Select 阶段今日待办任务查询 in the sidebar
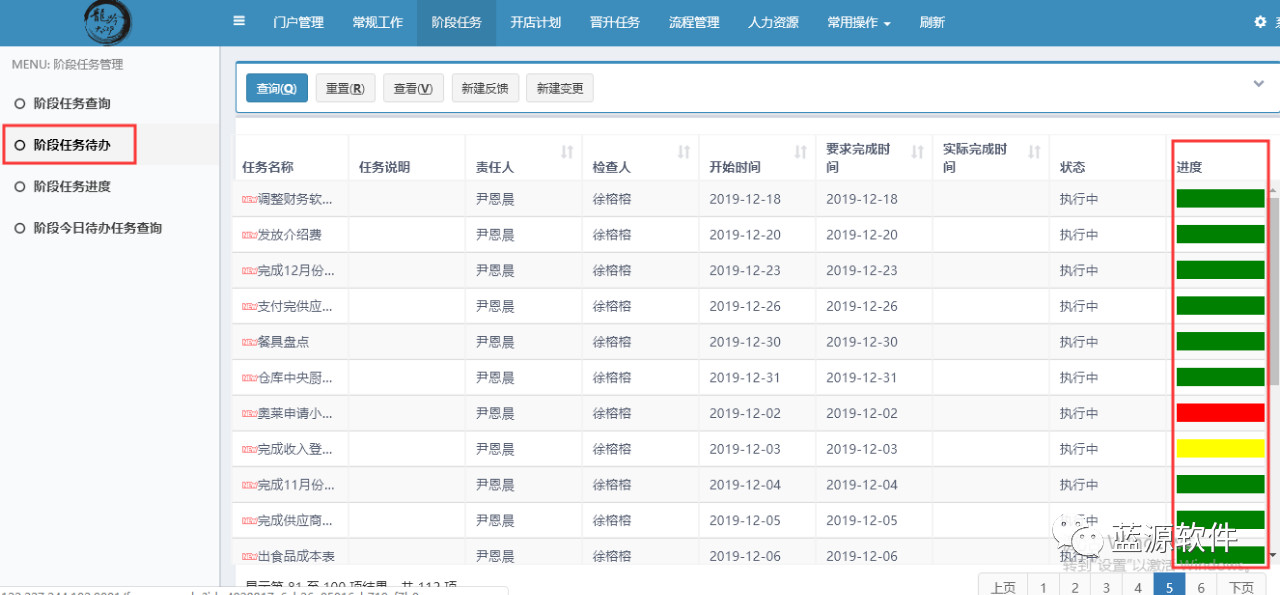Screen dimensions: 1280x595 97,228
